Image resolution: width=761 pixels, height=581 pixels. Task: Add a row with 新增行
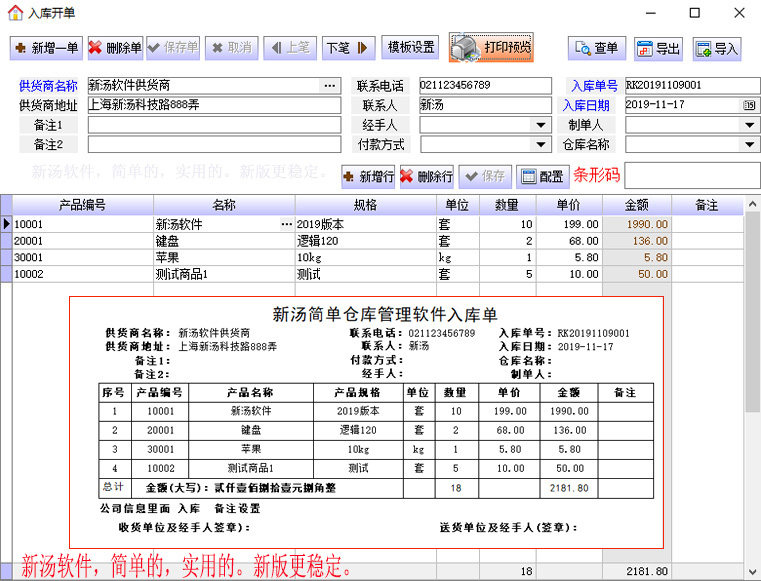(368, 176)
